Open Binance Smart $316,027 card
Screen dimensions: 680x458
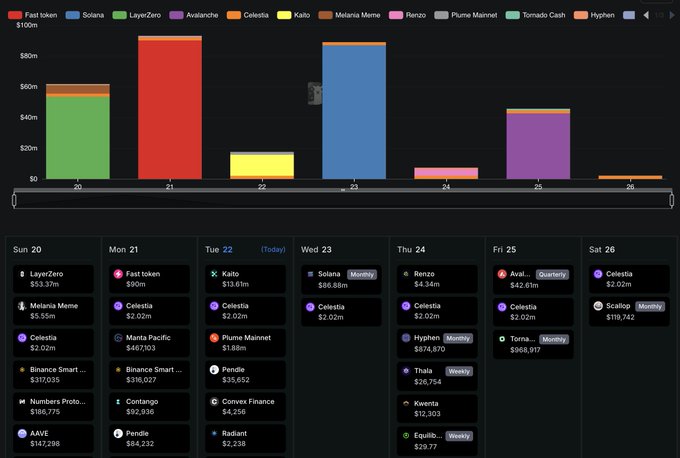pyautogui.click(x=149, y=374)
